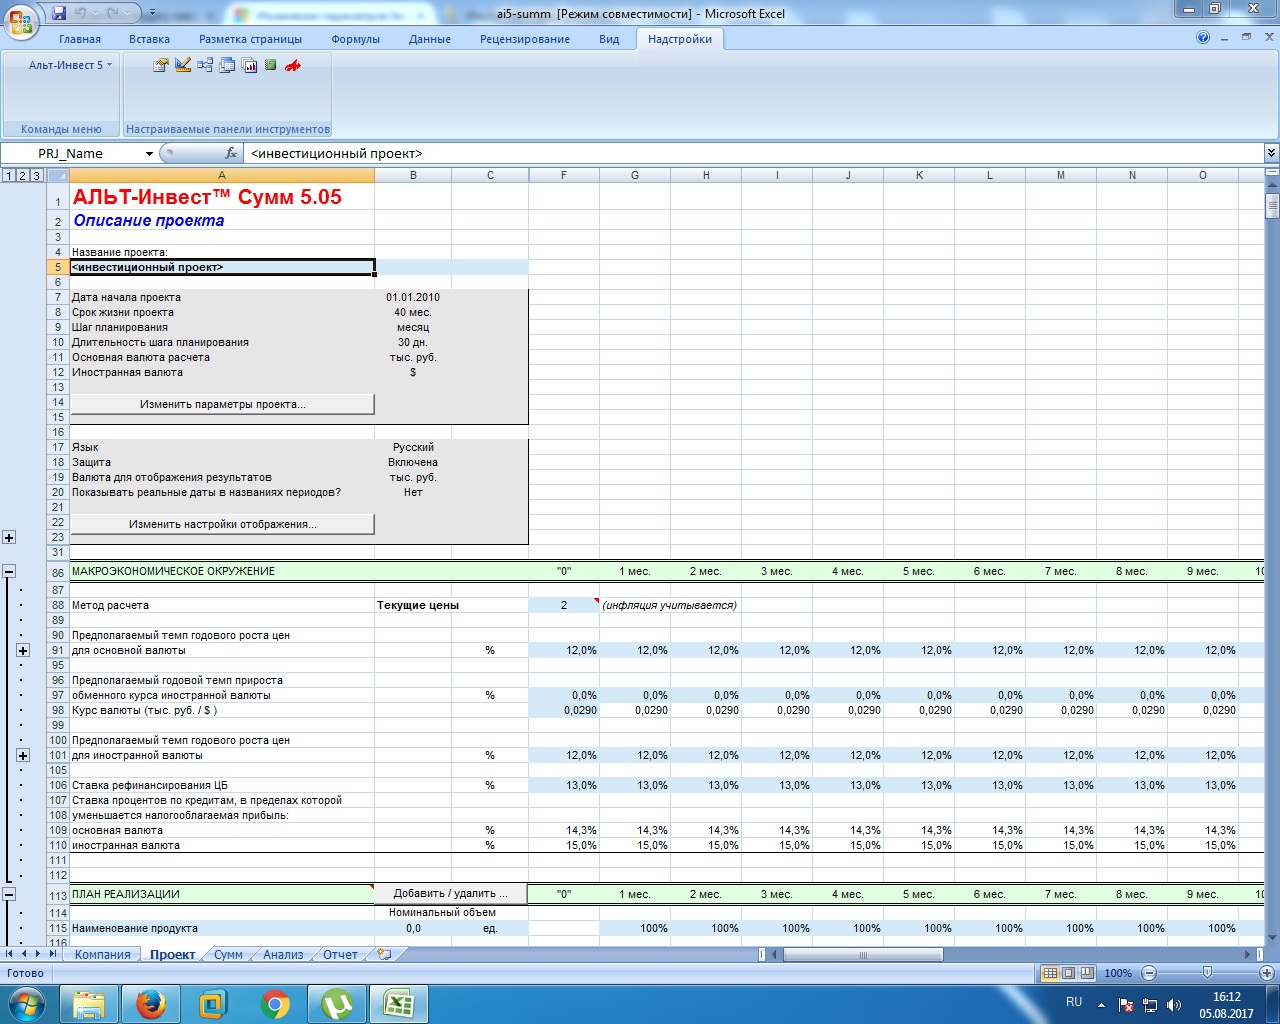Switch to the Формулы tab

pyautogui.click(x=355, y=39)
